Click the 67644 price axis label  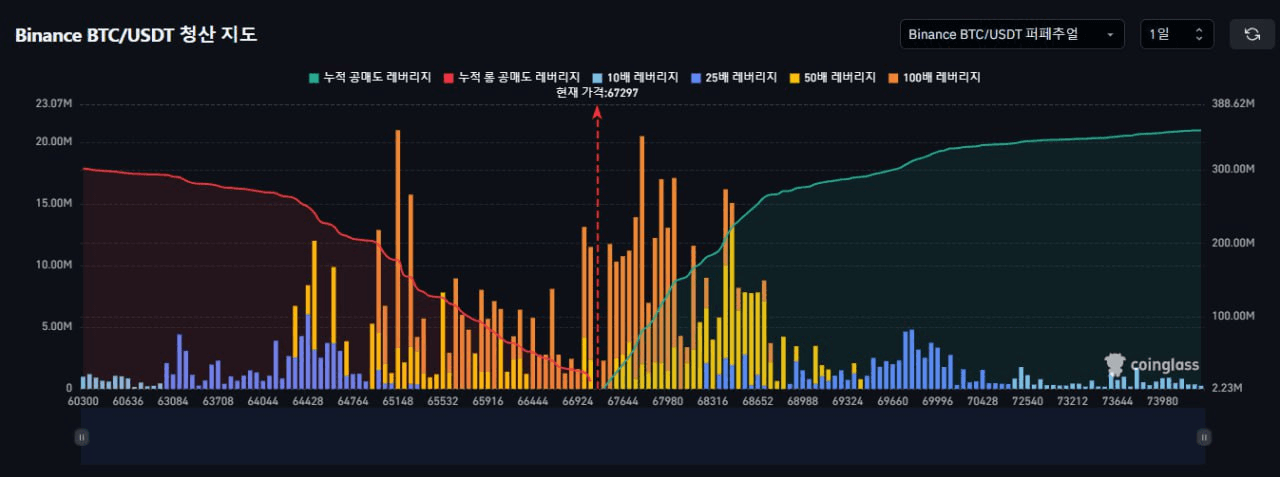click(623, 401)
